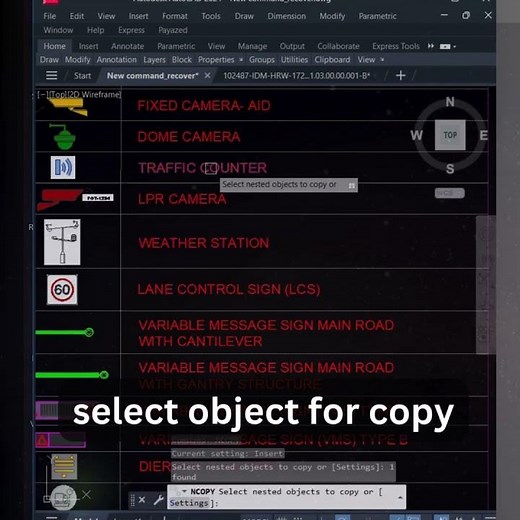Select the dome camera symbol
Screen dimensions: 520x520
63,136
